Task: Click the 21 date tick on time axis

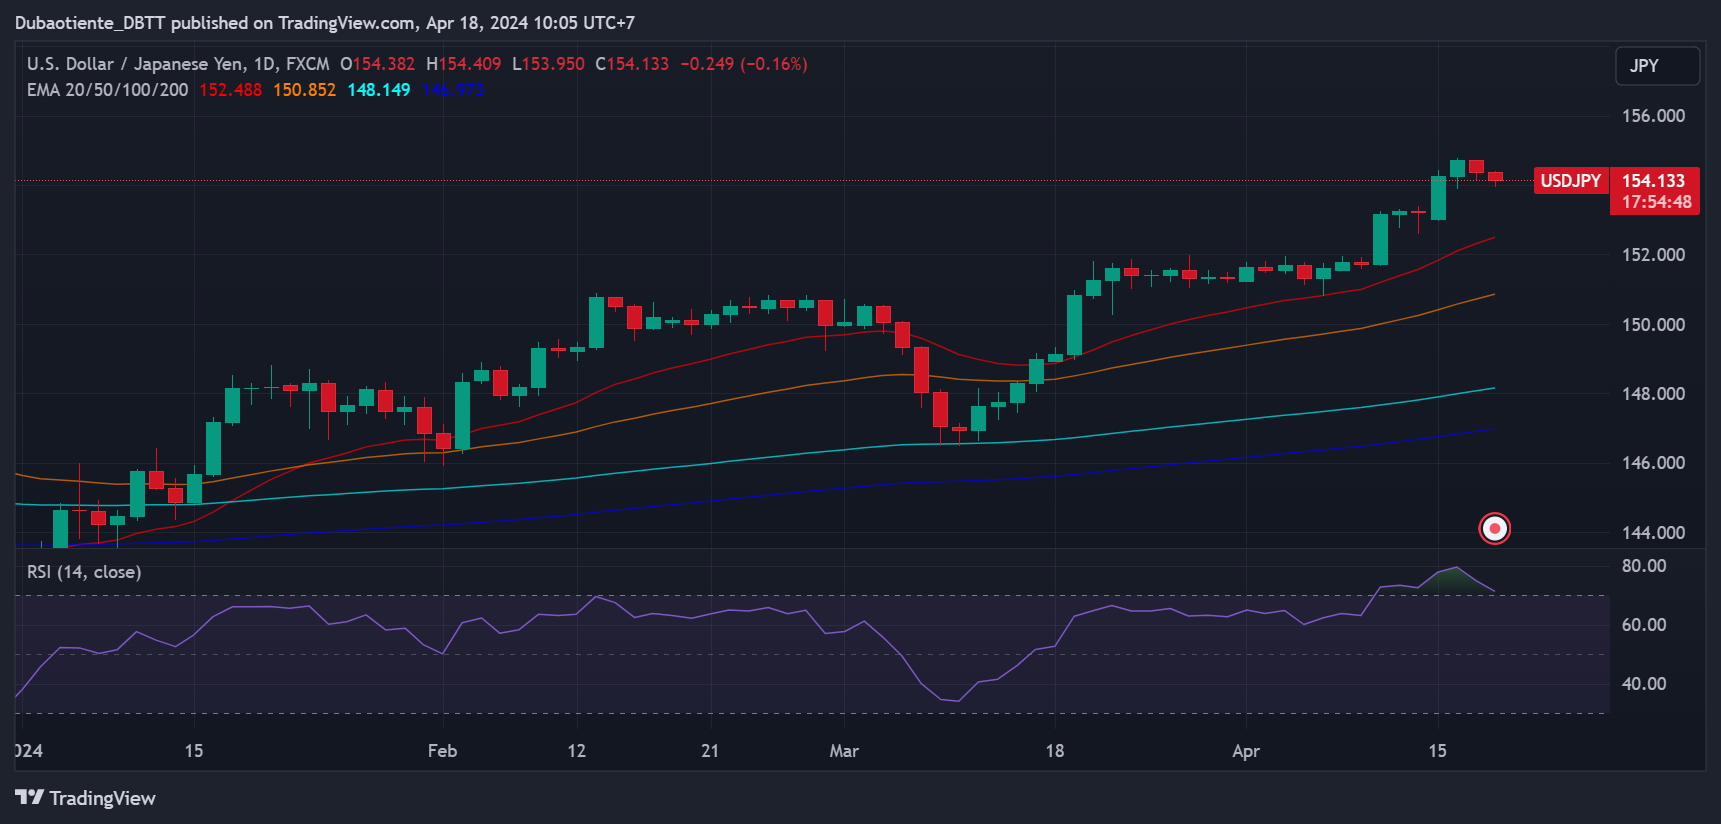Action: 710,751
